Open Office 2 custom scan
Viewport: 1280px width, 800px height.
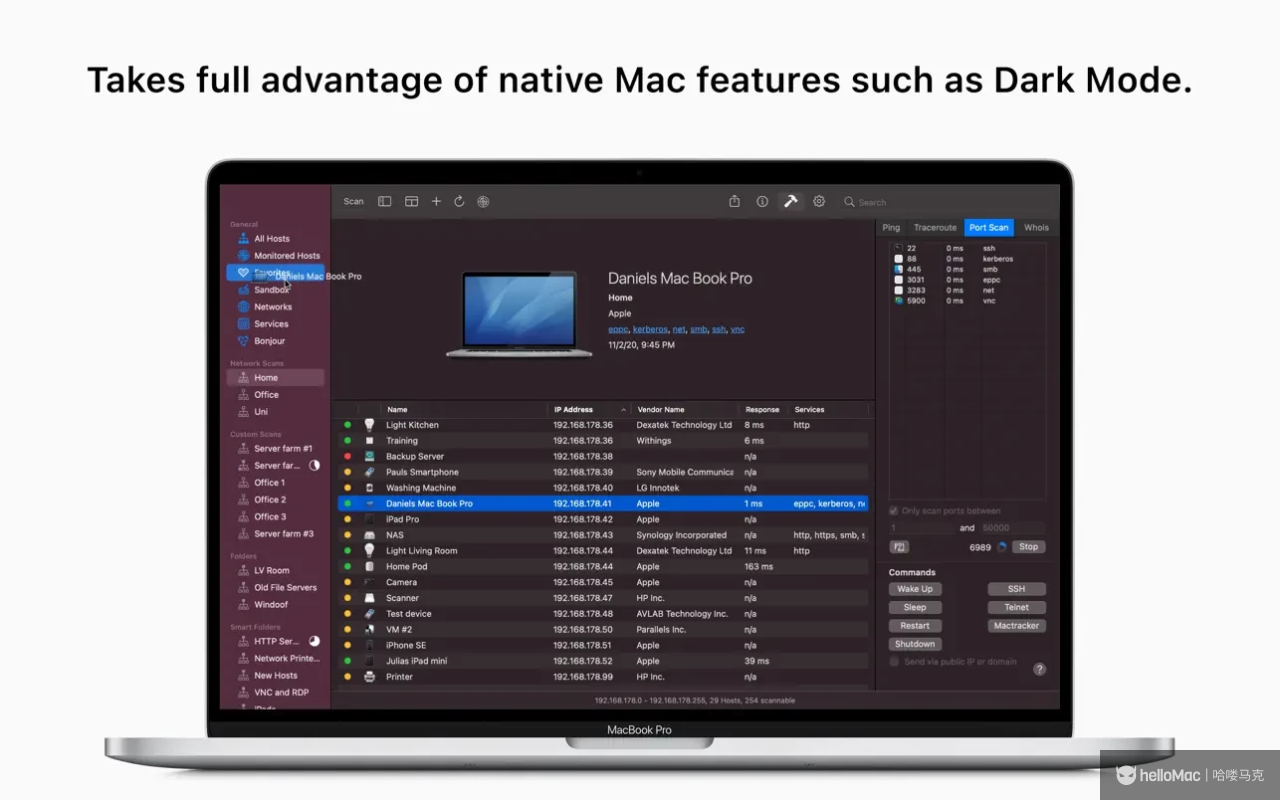(x=275, y=500)
